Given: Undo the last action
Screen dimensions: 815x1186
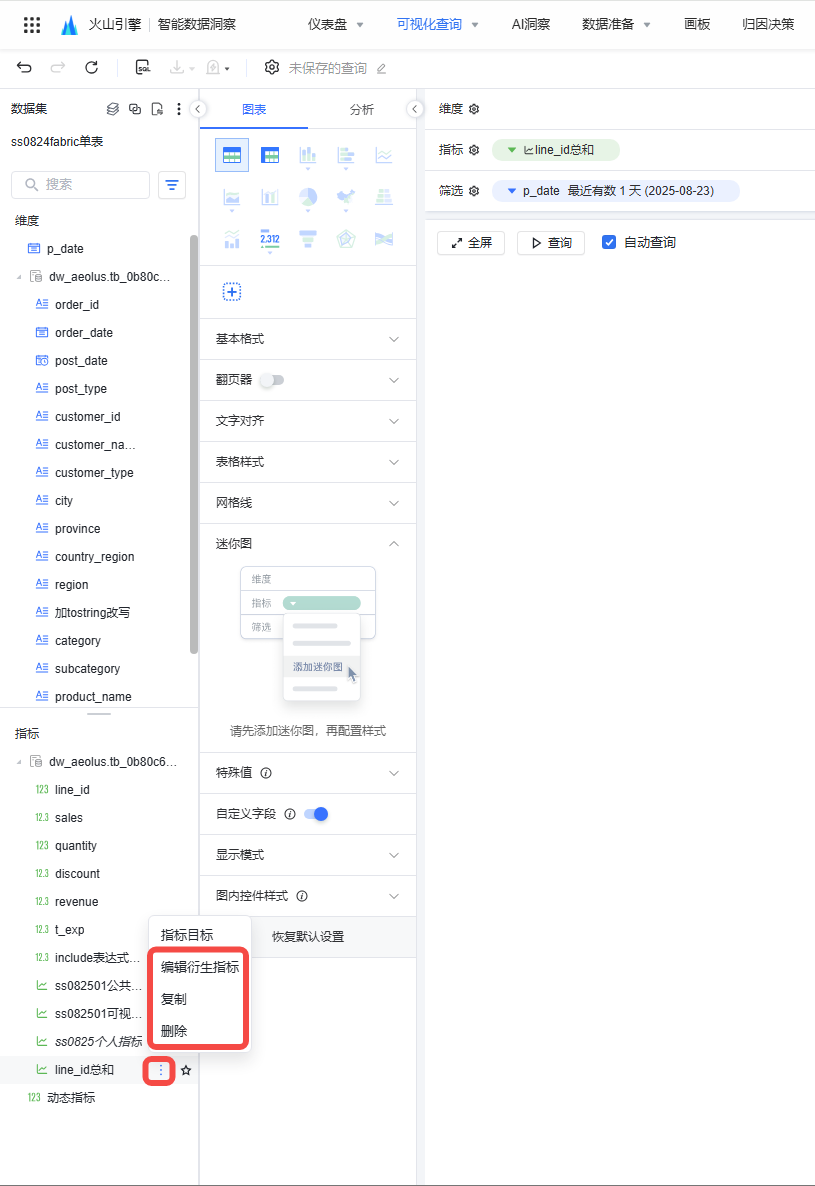Looking at the screenshot, I should pyautogui.click(x=24, y=68).
